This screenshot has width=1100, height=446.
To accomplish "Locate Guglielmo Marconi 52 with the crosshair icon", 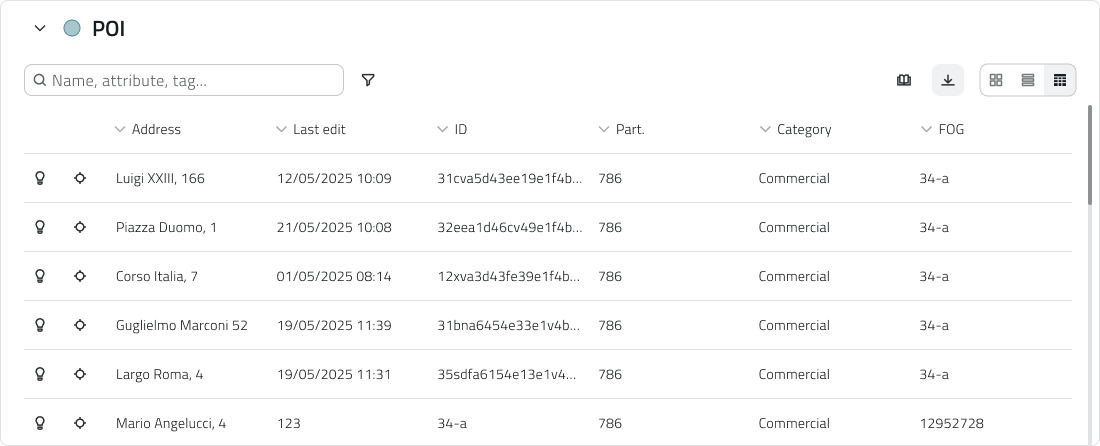I will (x=80, y=325).
